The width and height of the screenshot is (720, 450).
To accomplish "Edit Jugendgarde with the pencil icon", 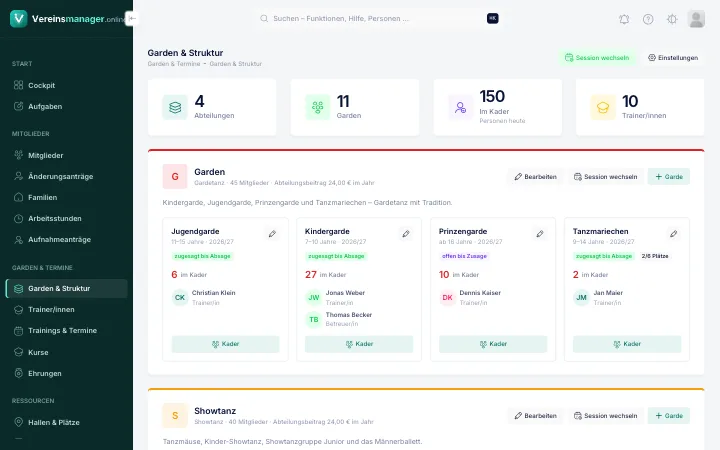I will click(x=272, y=234).
